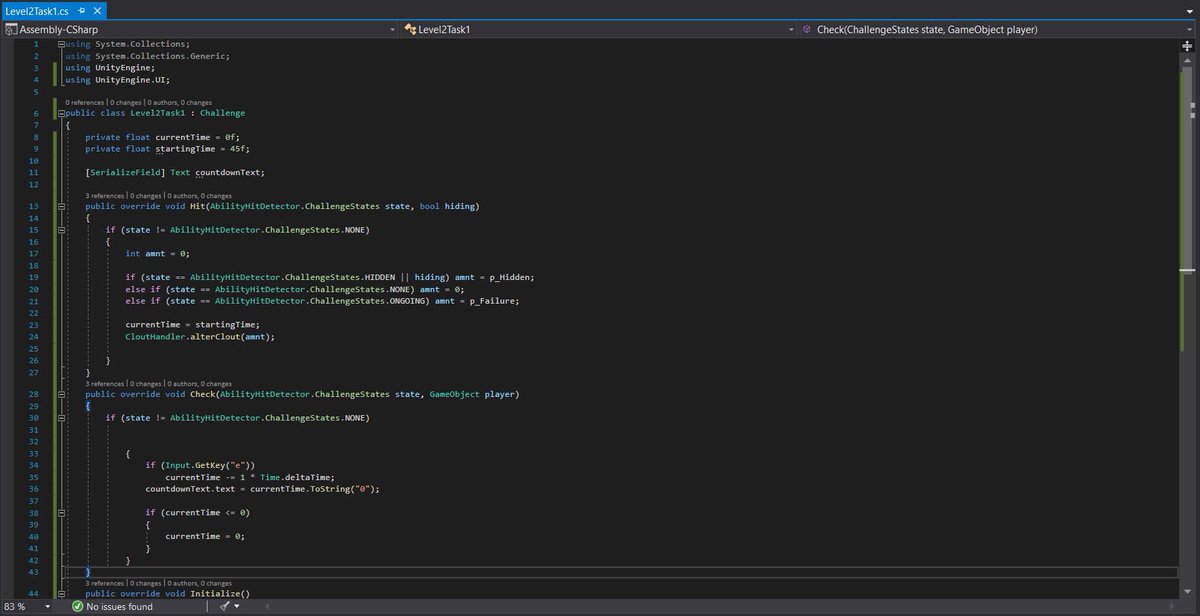This screenshot has height=616, width=1200.
Task: Collapse the if block at line 15
Action: (x=61, y=230)
